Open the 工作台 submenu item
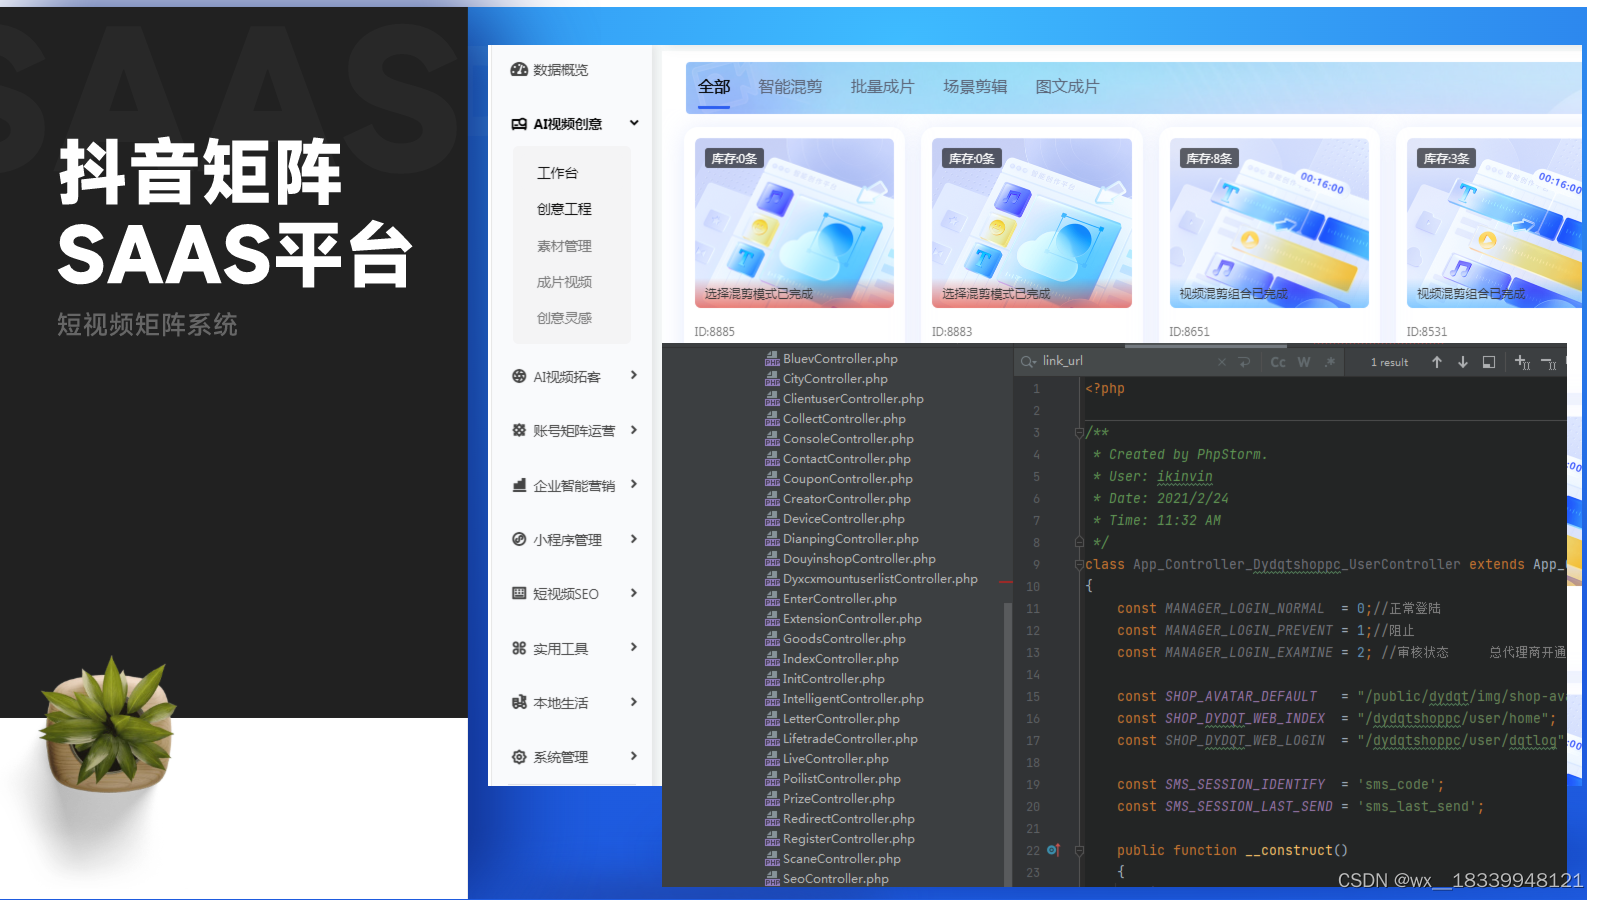Image resolution: width=1600 pixels, height=900 pixels. click(557, 173)
